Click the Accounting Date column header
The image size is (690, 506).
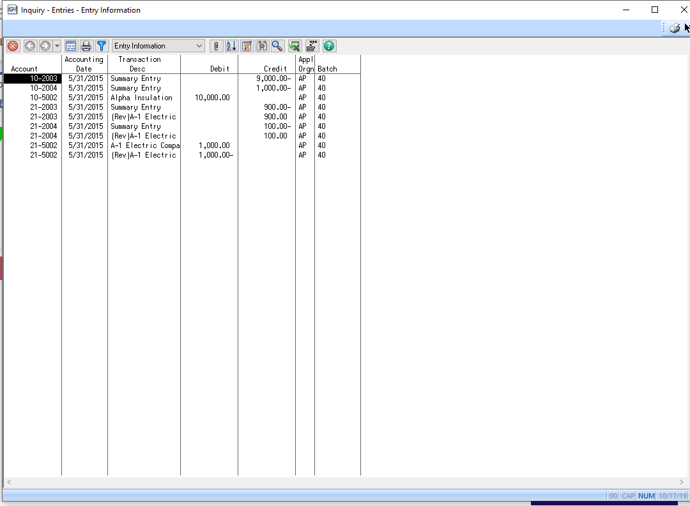[84, 64]
